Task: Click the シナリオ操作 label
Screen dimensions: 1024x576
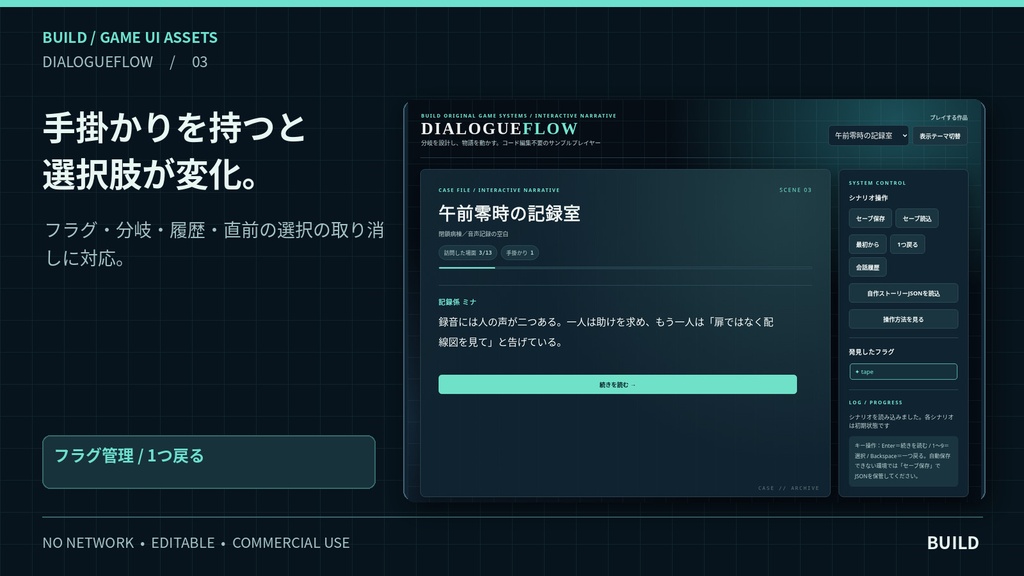Action: (868, 198)
